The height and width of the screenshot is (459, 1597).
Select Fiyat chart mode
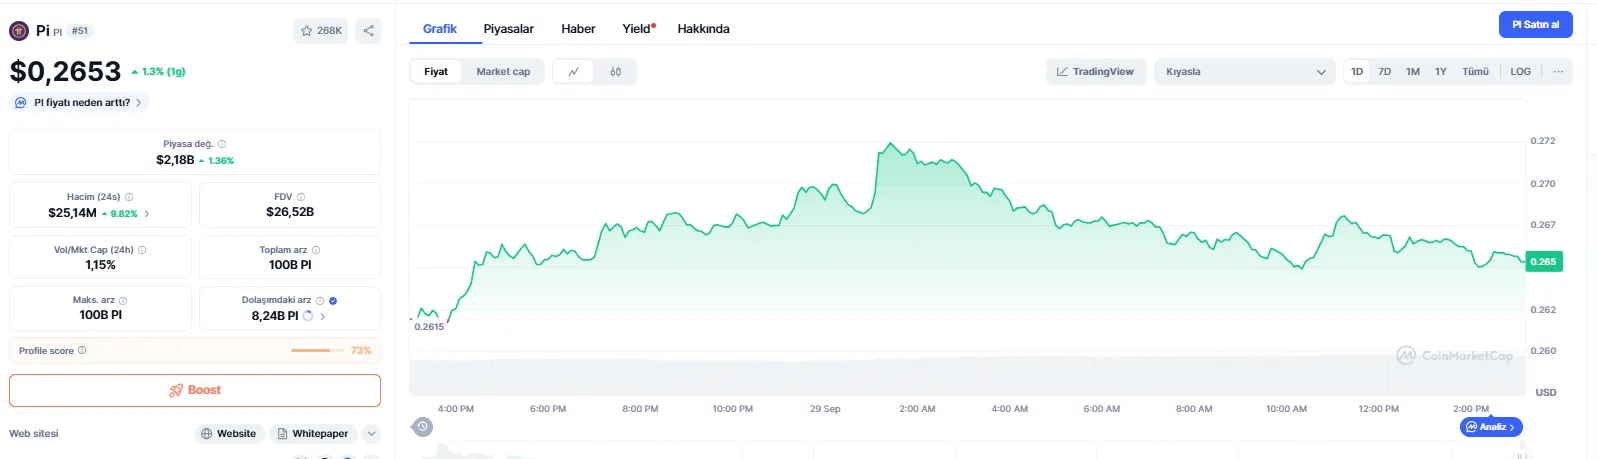coord(436,72)
